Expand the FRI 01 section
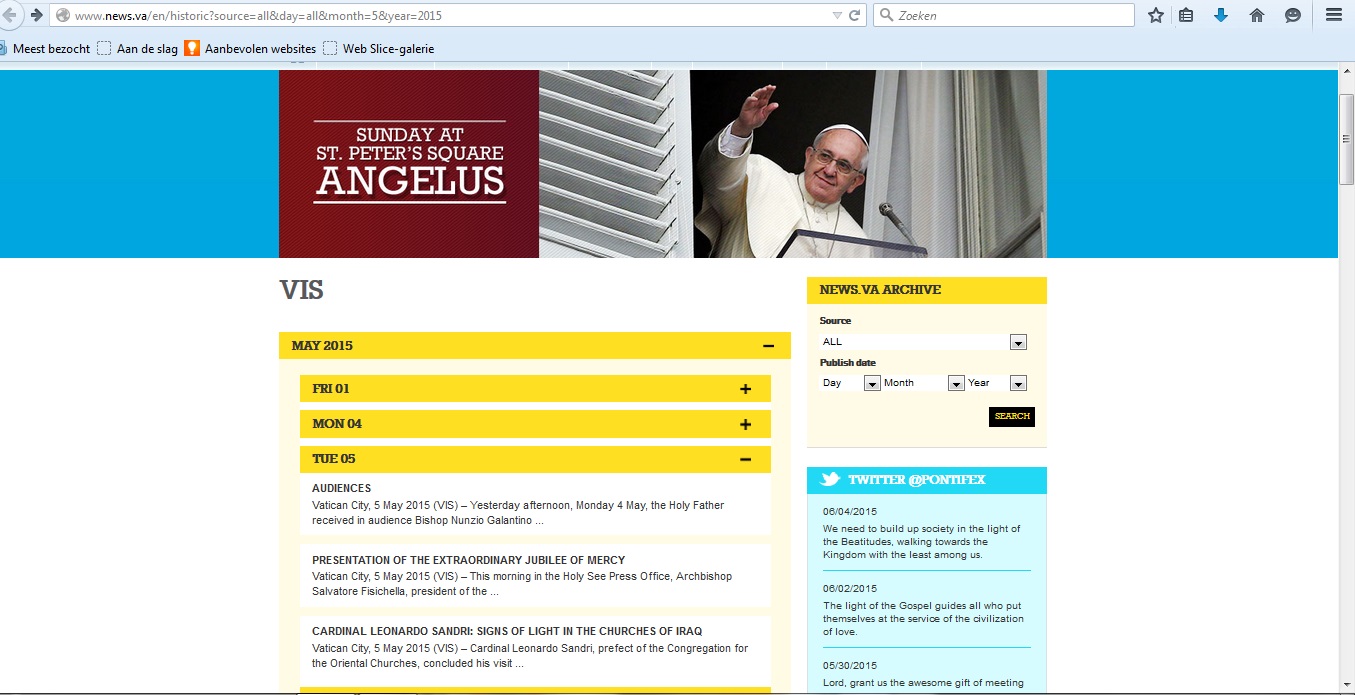1355x695 pixels. pos(745,389)
